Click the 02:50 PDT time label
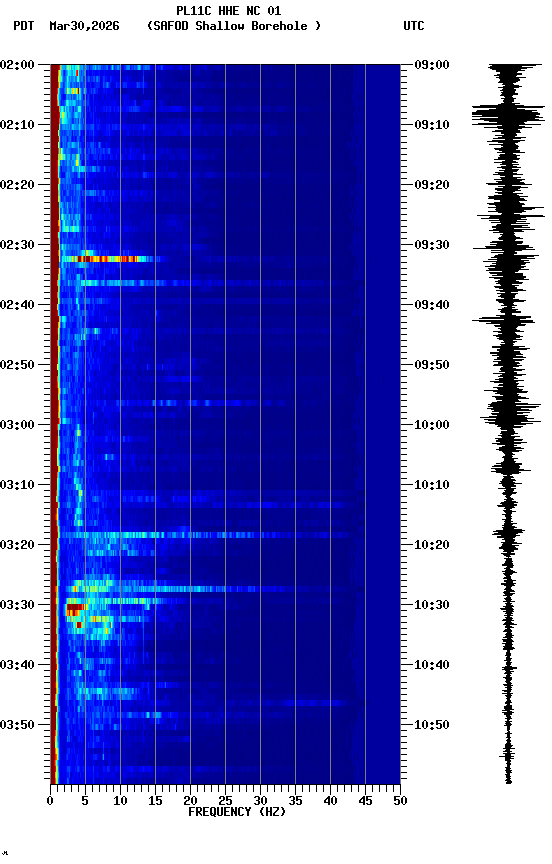This screenshot has height=864, width=552. pos(17,365)
